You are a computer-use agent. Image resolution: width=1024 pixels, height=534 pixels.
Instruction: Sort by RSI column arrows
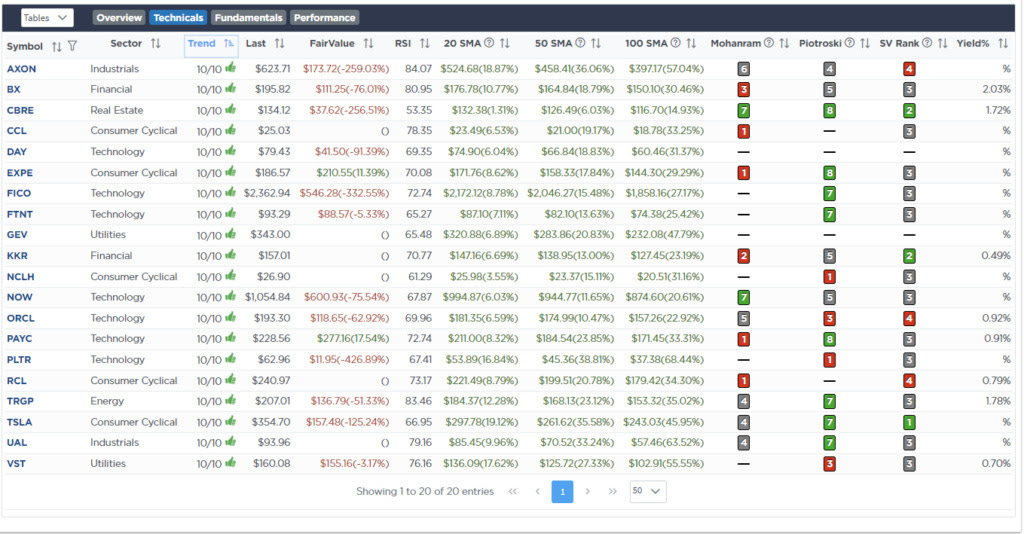pos(424,44)
